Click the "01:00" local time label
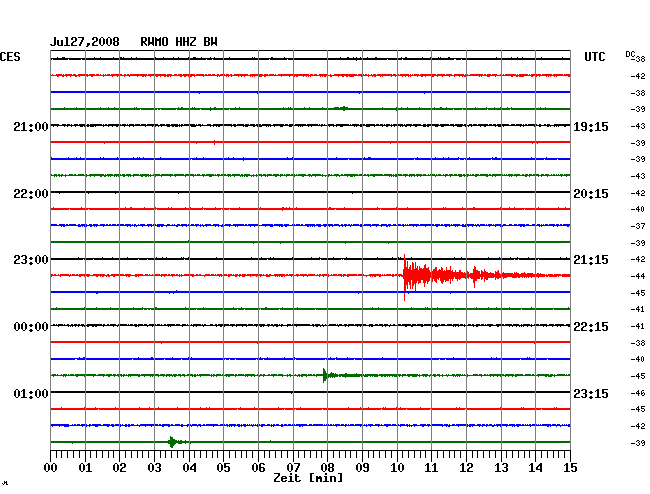 (31, 393)
